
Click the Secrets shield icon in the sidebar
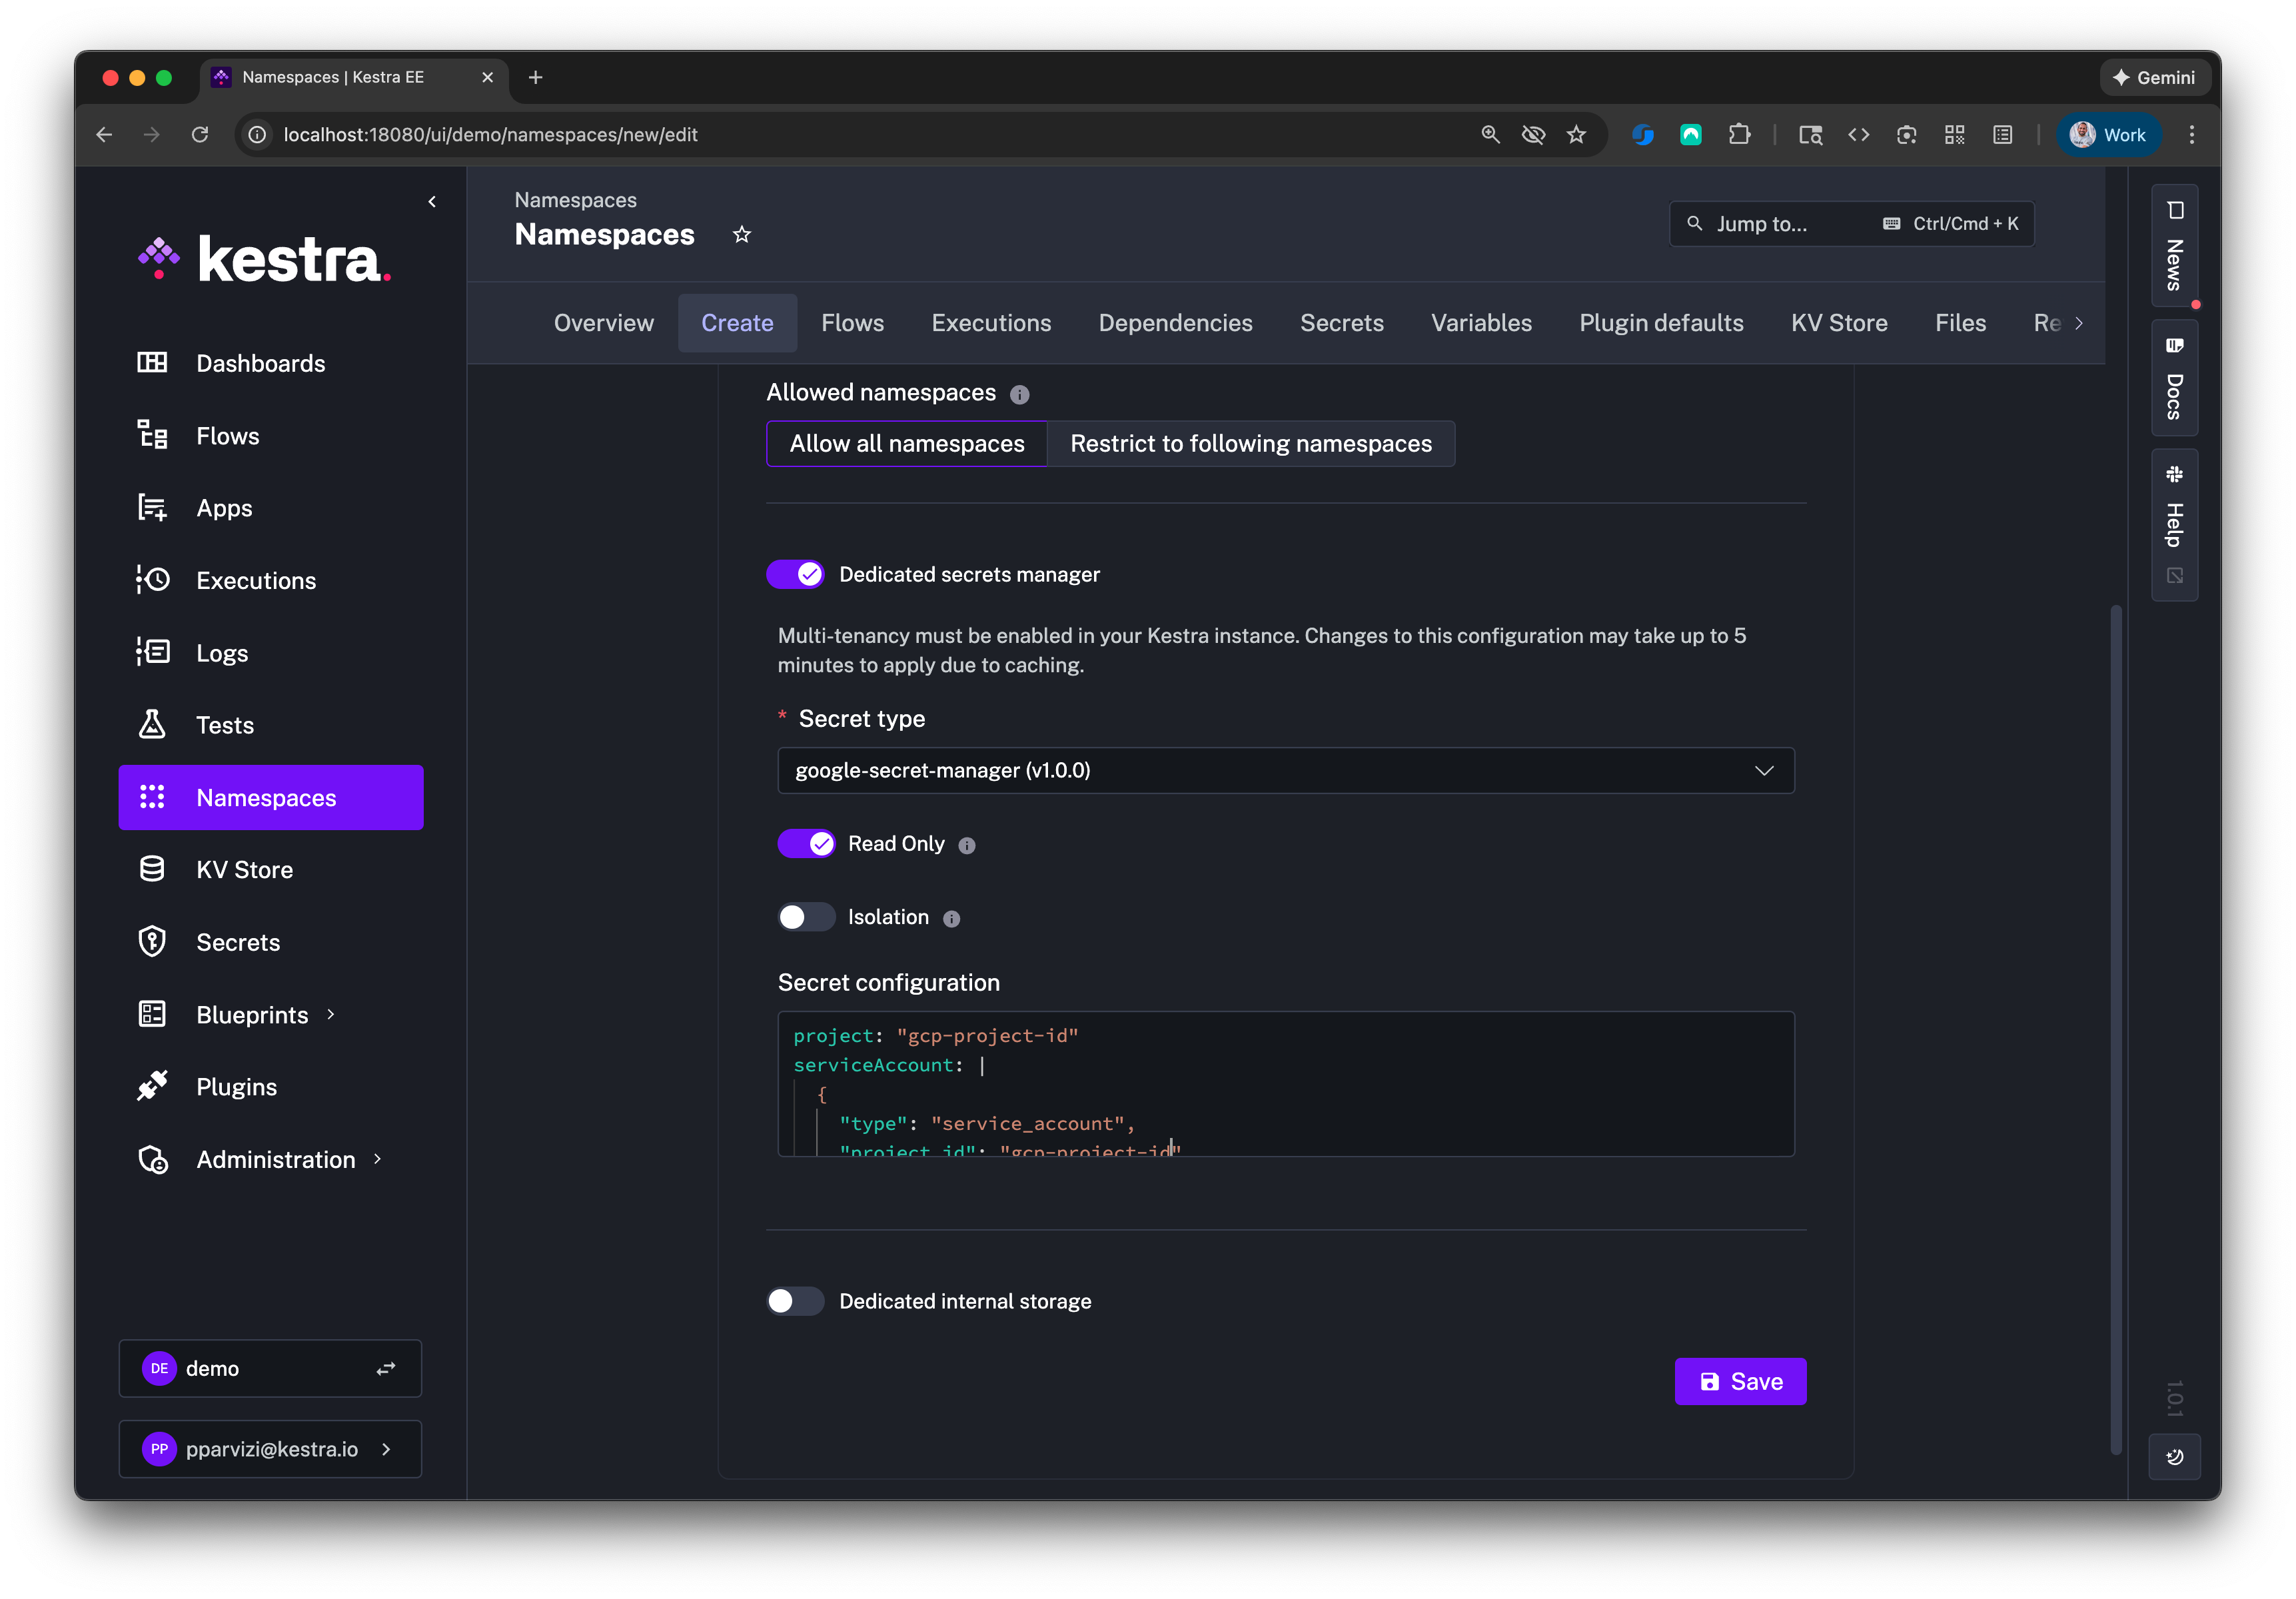click(152, 941)
